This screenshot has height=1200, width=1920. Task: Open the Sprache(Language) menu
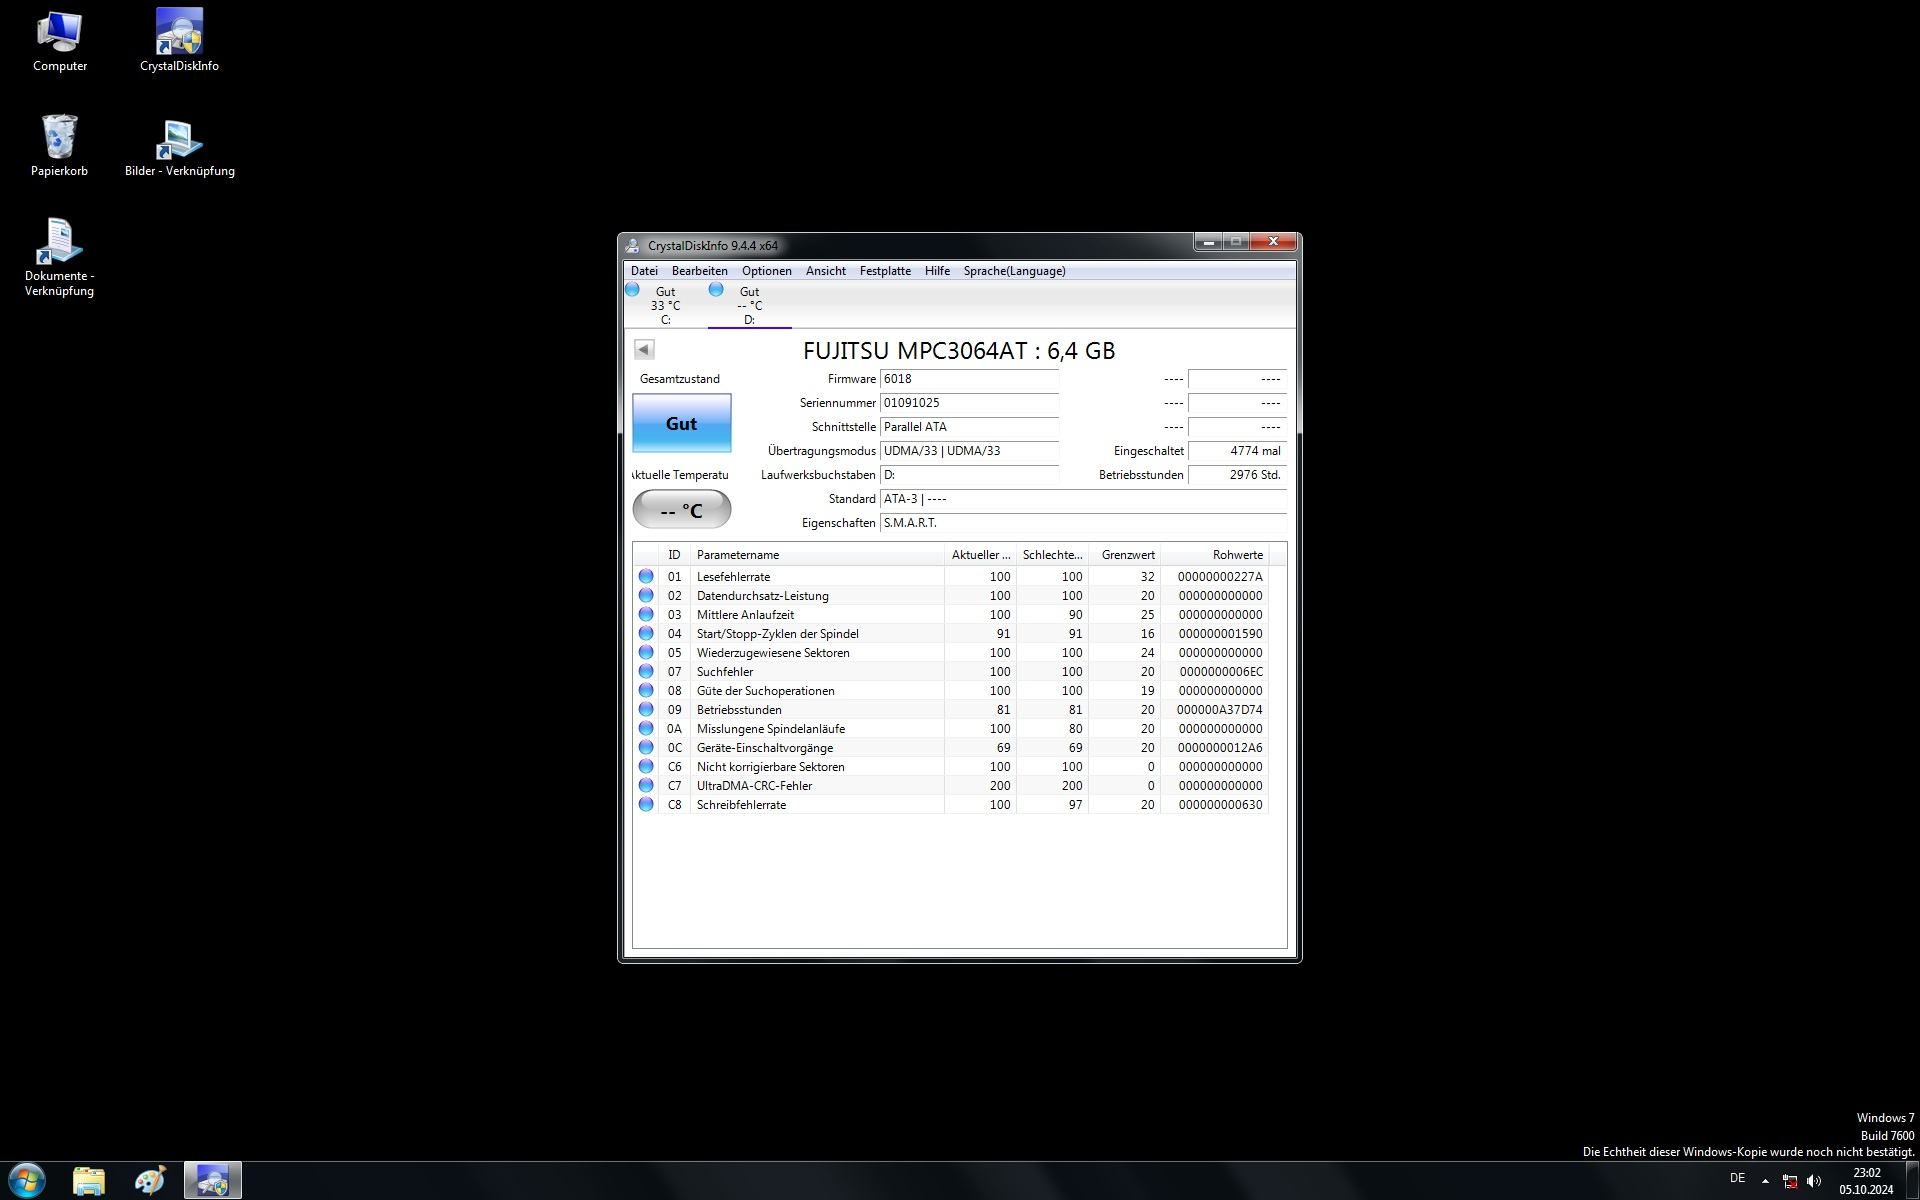click(1013, 271)
